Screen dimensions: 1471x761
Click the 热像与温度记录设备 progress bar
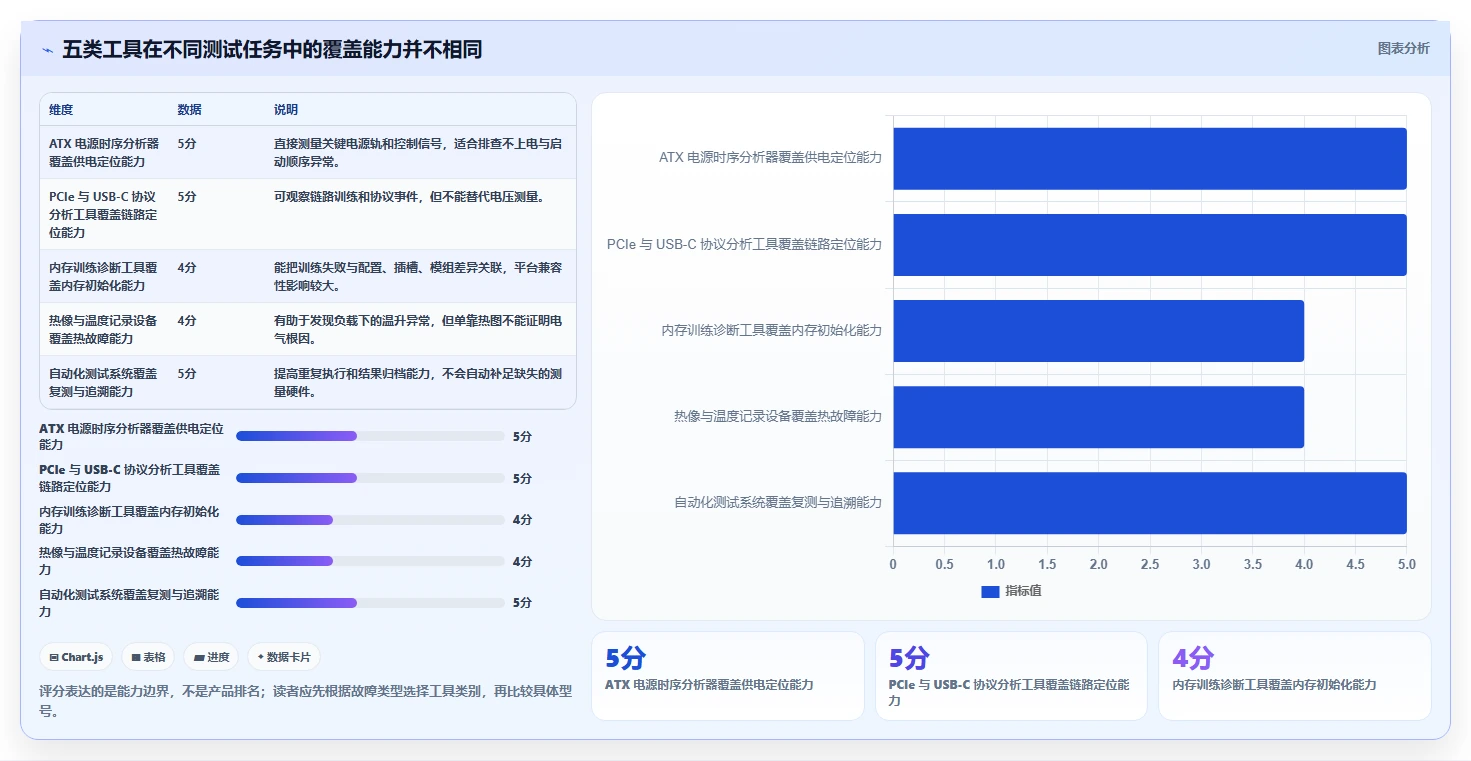click(x=370, y=561)
